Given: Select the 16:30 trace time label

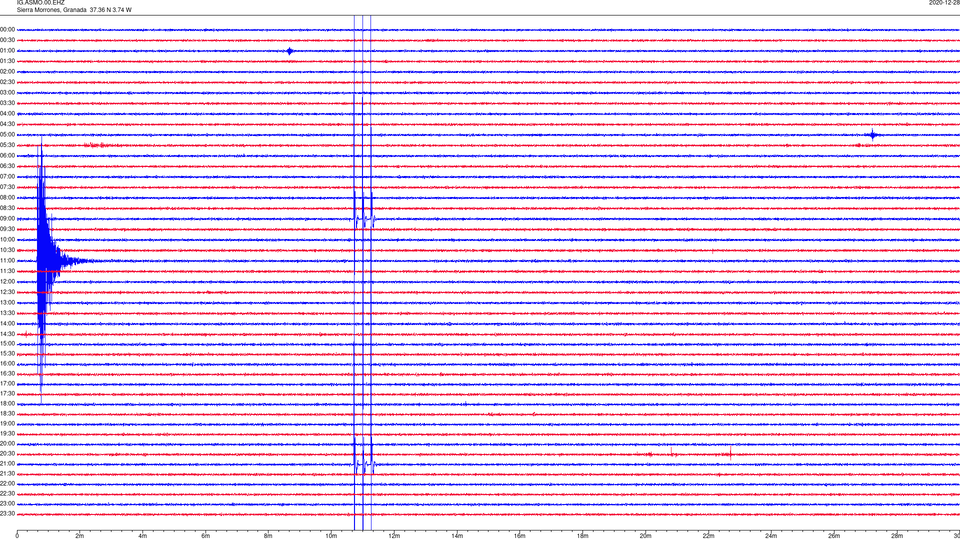Looking at the screenshot, I should 7,373.
